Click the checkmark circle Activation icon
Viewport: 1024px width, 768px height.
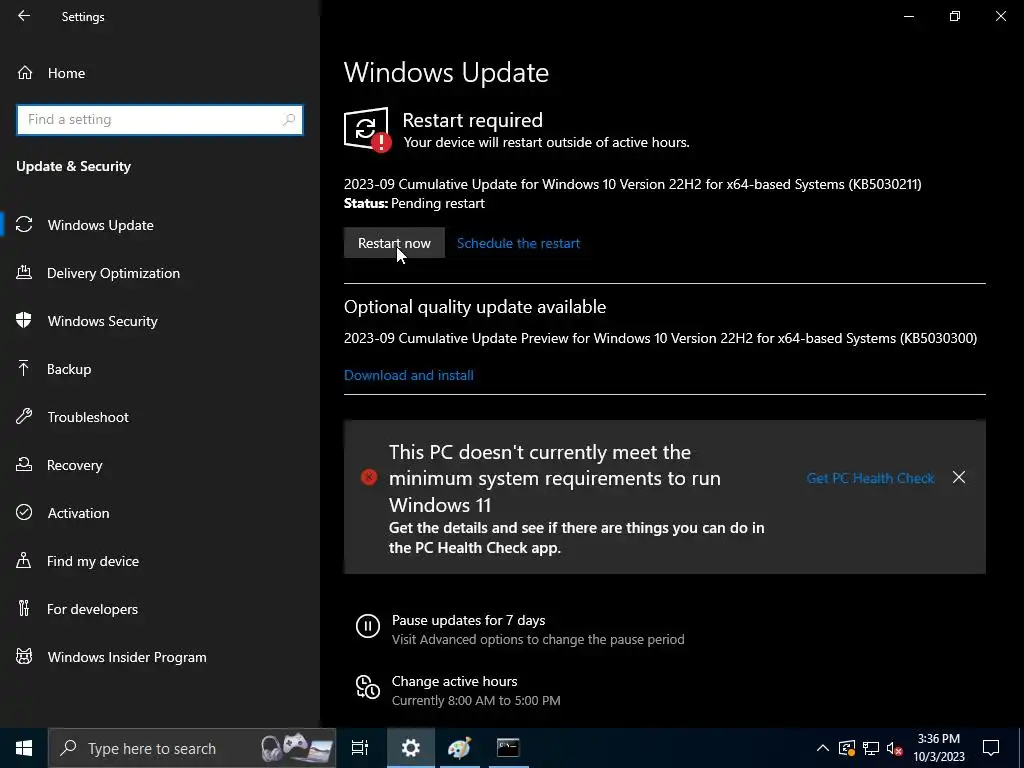[x=24, y=512]
